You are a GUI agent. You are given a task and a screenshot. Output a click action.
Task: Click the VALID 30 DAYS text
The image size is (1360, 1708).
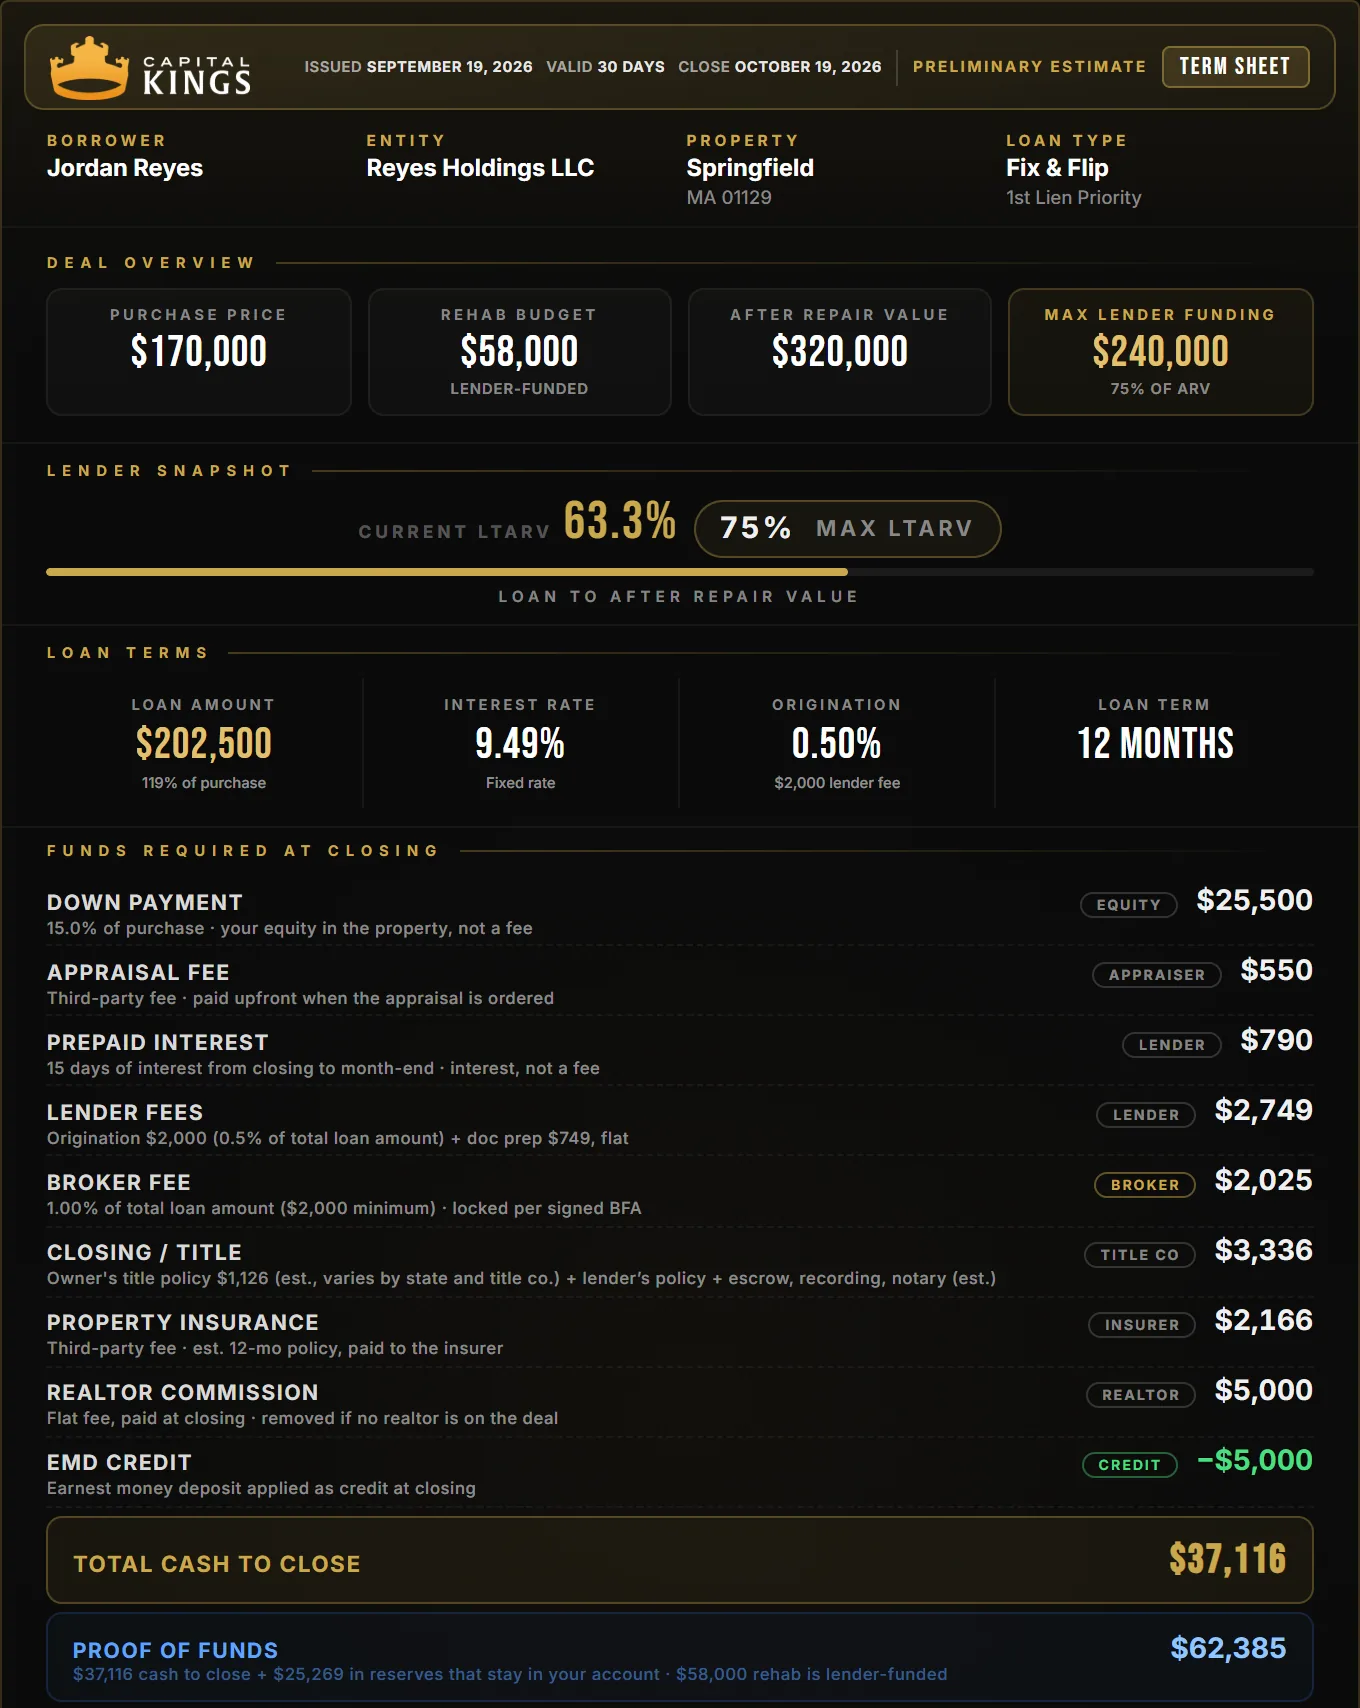pyautogui.click(x=605, y=67)
